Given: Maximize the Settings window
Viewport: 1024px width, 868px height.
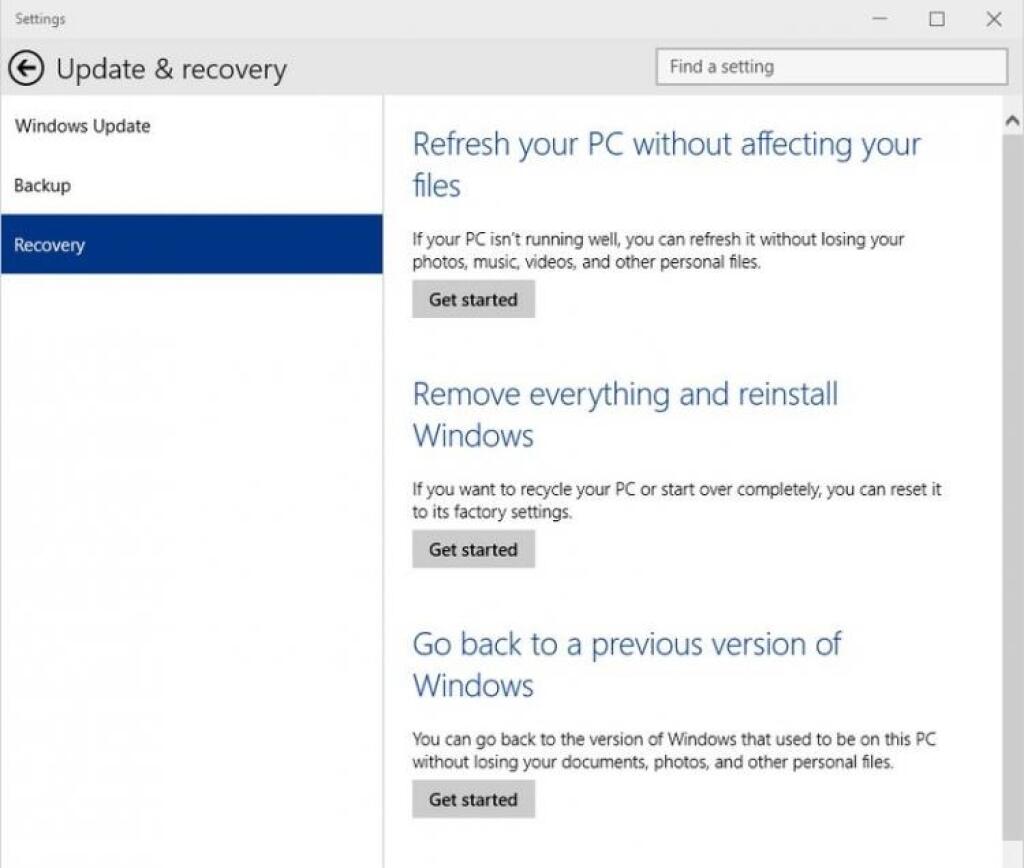Looking at the screenshot, I should [x=936, y=19].
